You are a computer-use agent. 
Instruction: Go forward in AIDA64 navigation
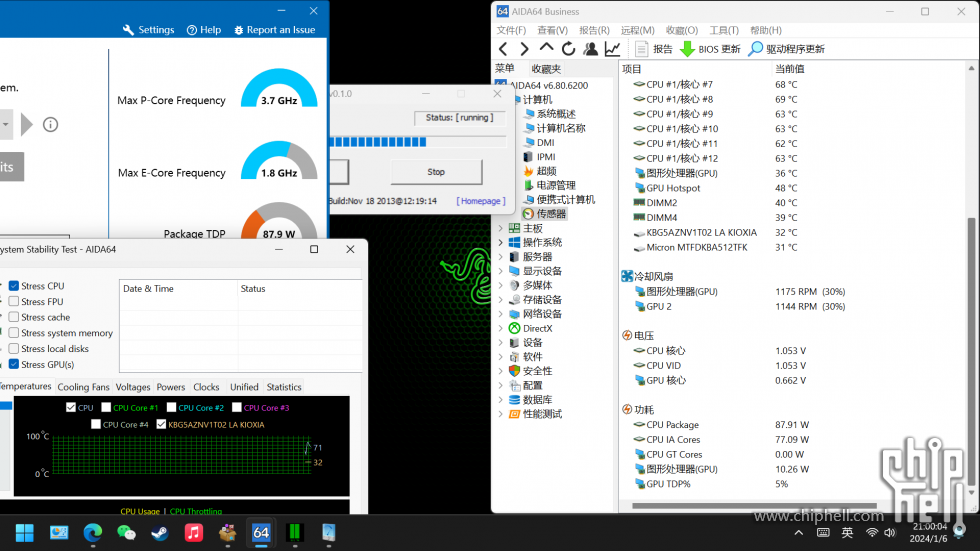(524, 49)
